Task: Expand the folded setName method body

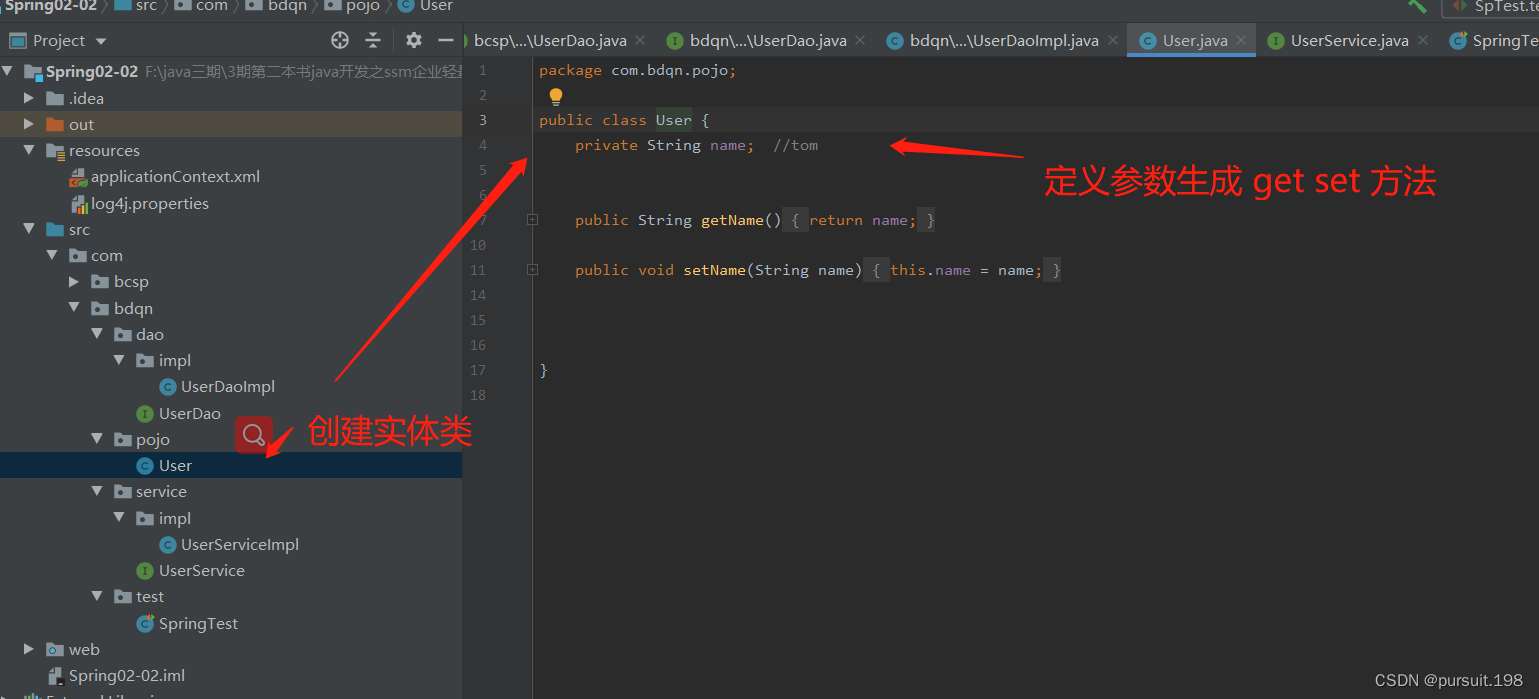Action: pos(533,270)
